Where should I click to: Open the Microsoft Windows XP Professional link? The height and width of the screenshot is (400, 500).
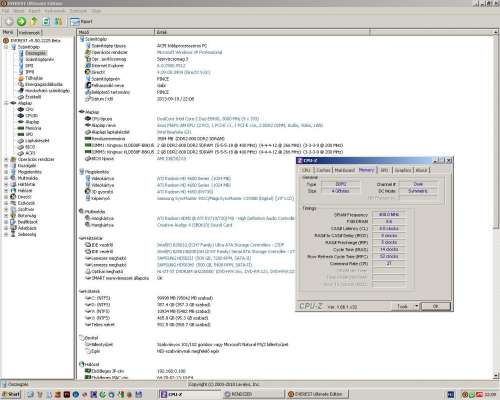pyautogui.click(x=189, y=52)
